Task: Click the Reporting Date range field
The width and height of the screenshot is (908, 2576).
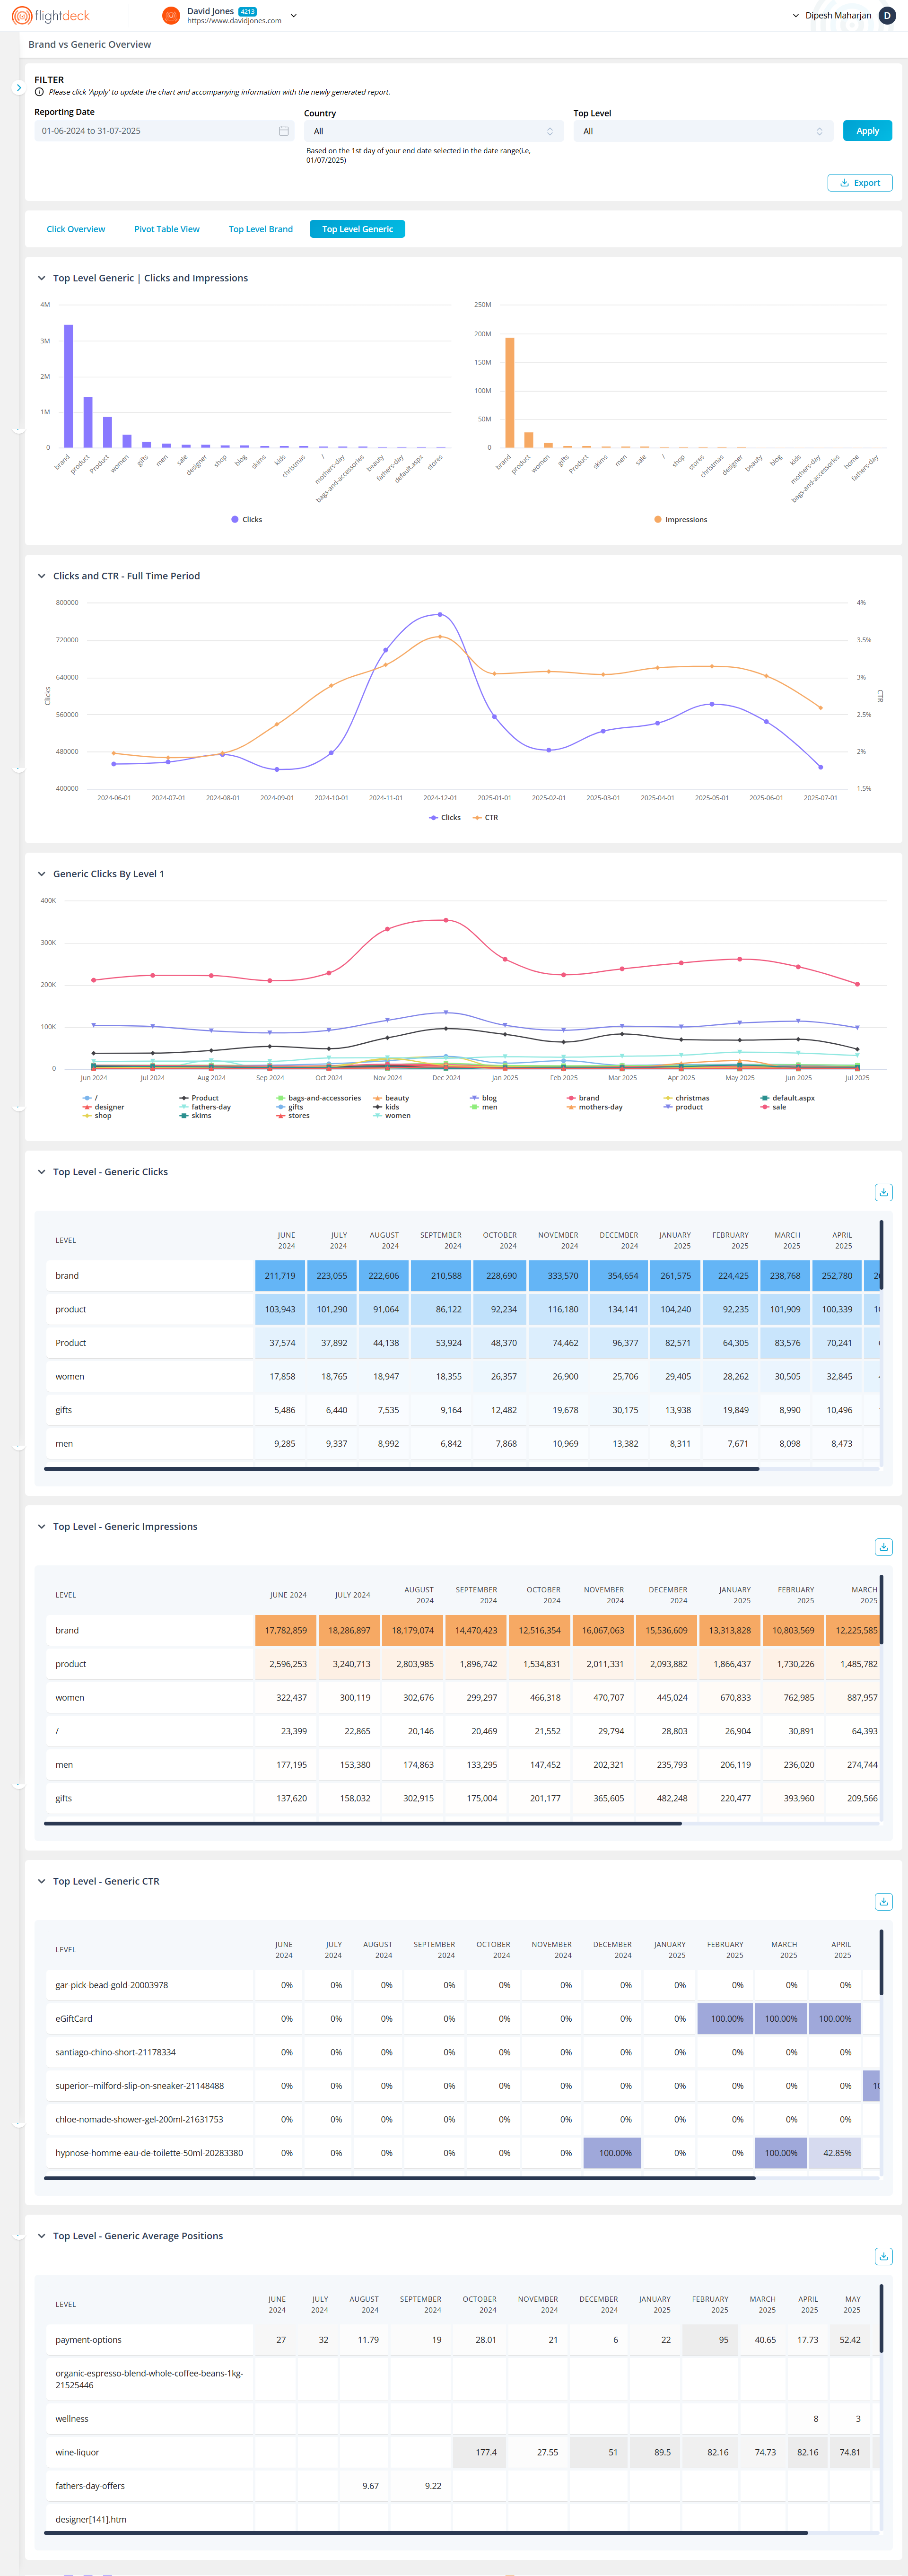Action: (x=164, y=131)
